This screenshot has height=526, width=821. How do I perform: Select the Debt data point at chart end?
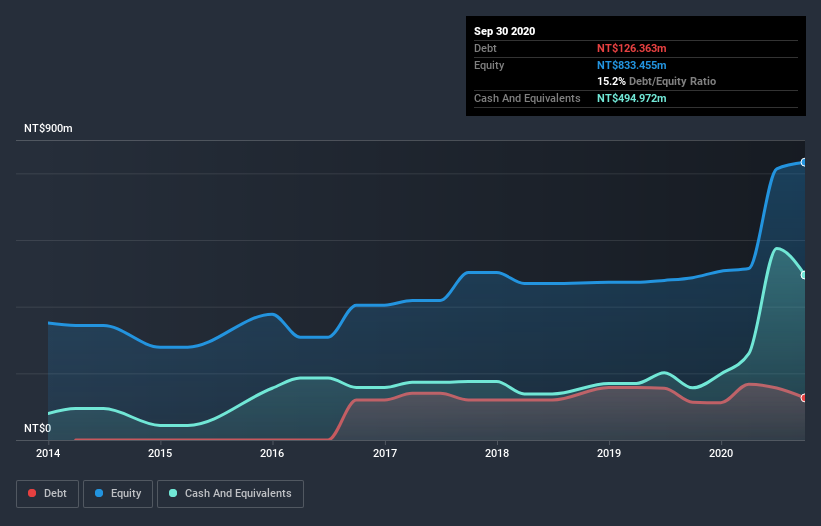[804, 398]
